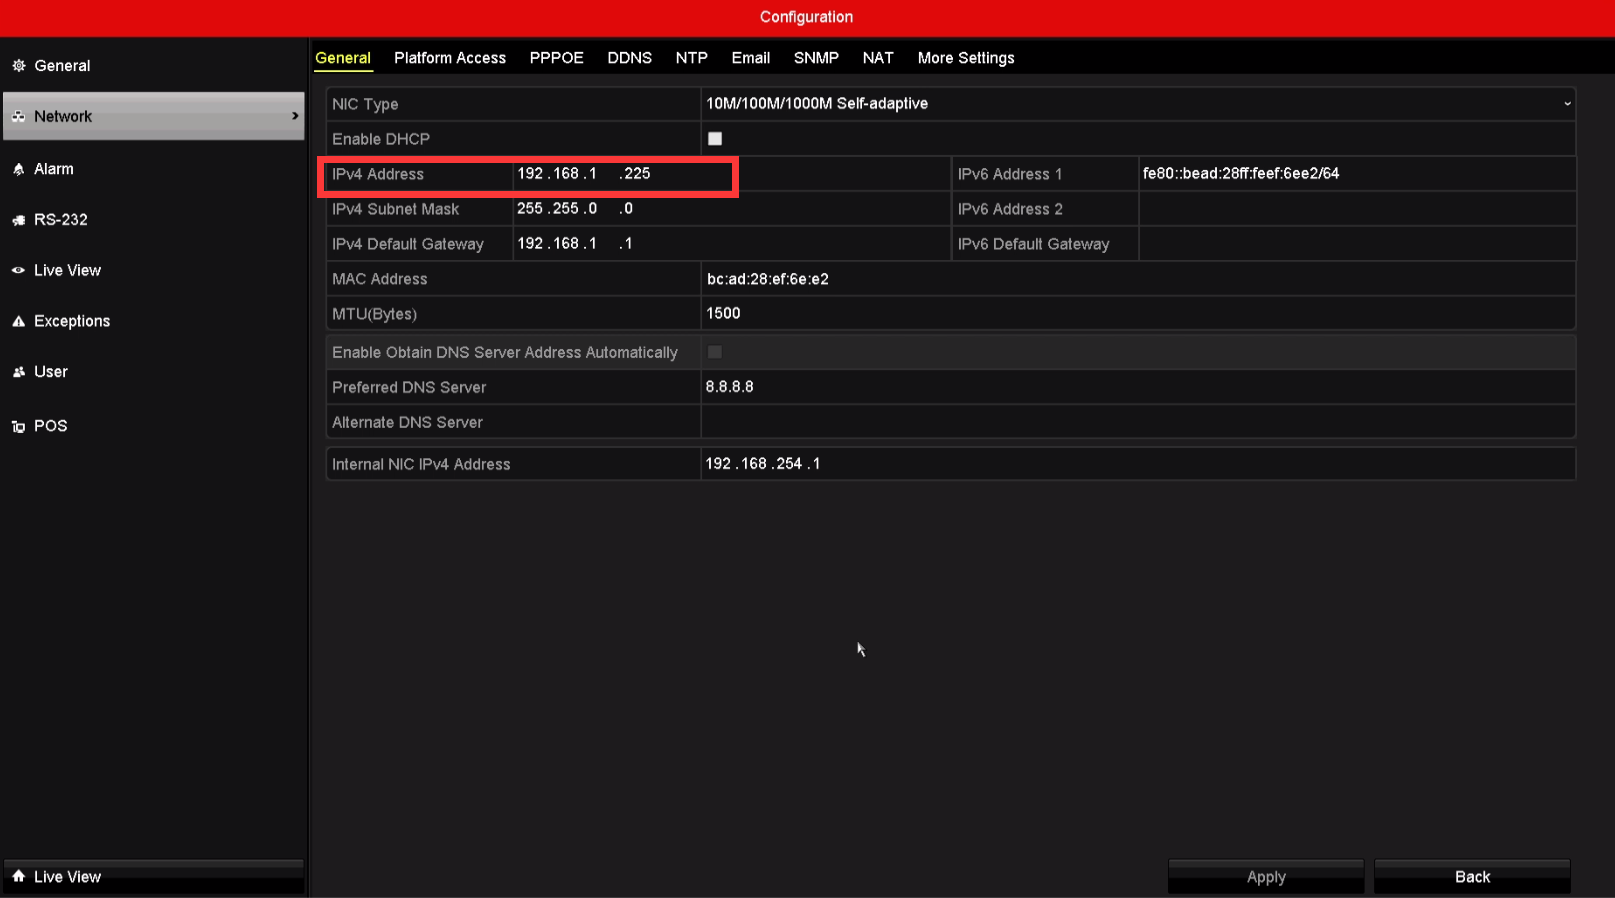This screenshot has width=1615, height=898.
Task: Open the DDNS tab
Action: (x=629, y=58)
